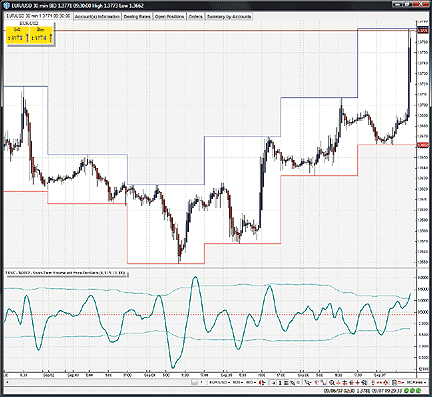Click the red crosshair icon in toolbar
Viewport: 432px width, 397px height.
(358, 383)
